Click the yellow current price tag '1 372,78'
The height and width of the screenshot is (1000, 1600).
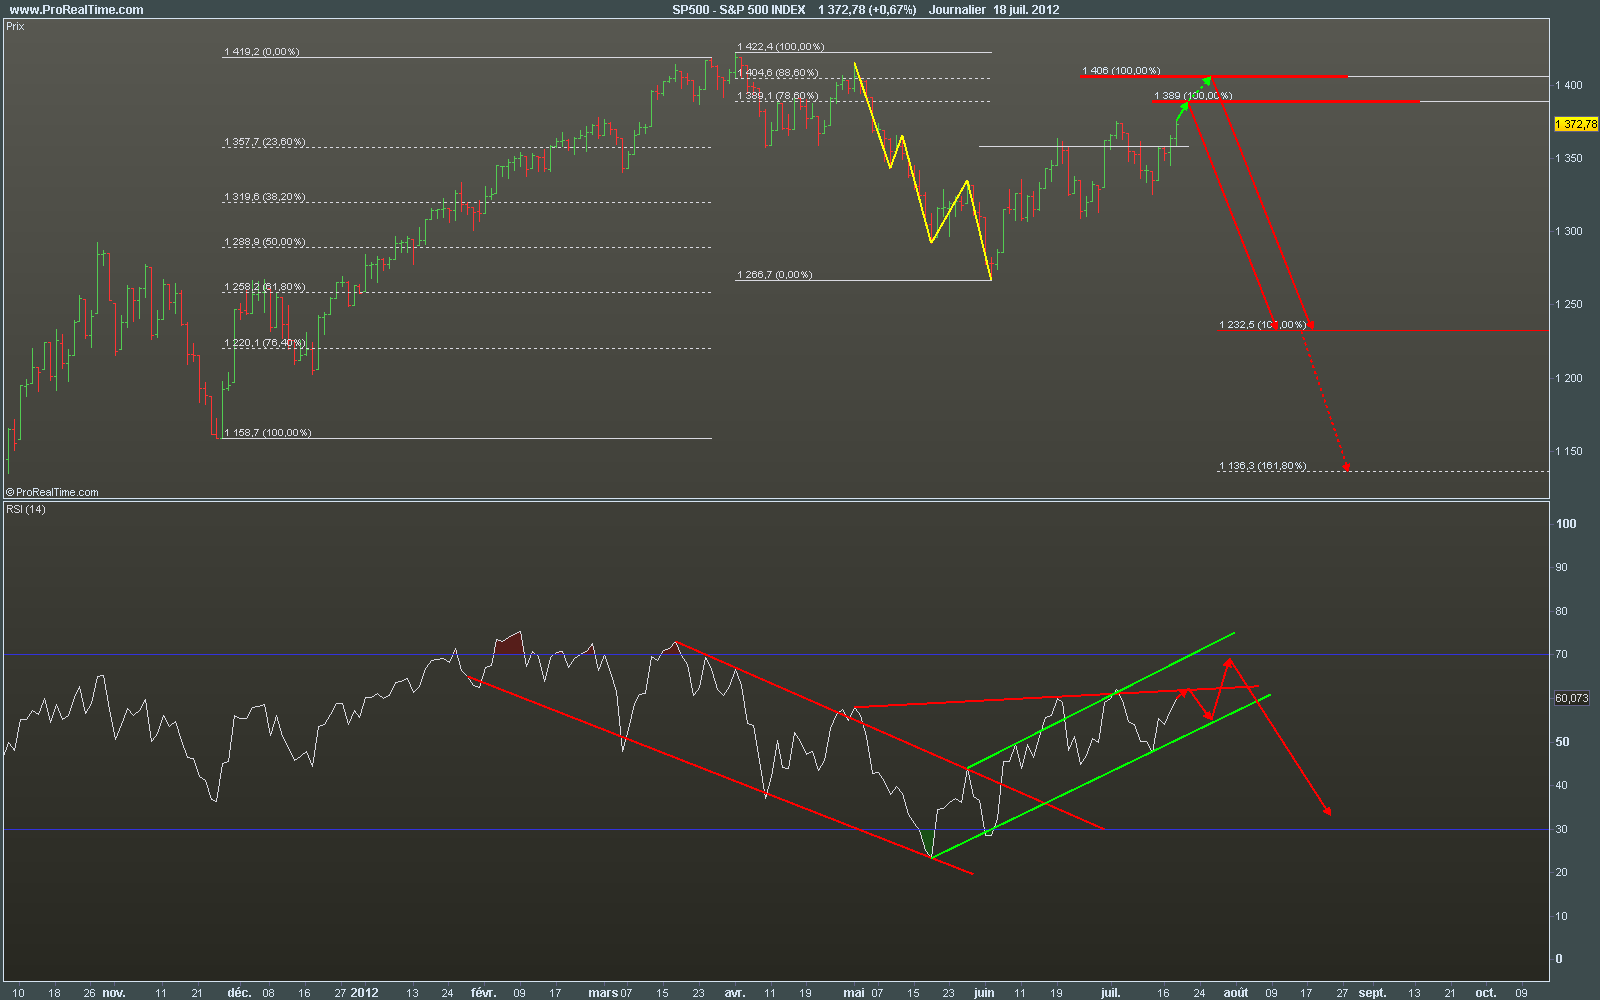tap(1577, 124)
